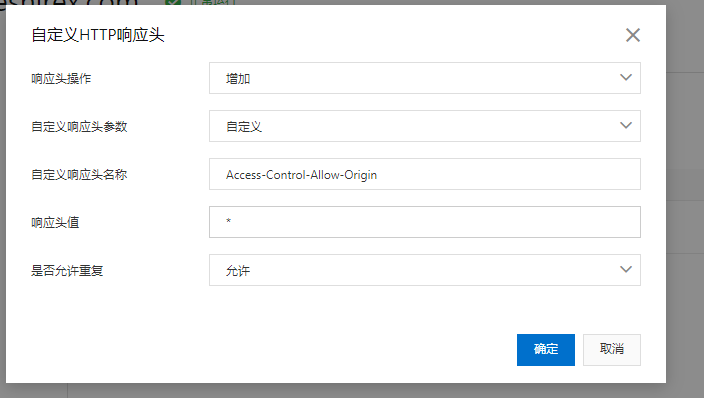704x398 pixels.
Task: Click the 自定义HTTP响应头 dialog title
Action: (x=98, y=35)
